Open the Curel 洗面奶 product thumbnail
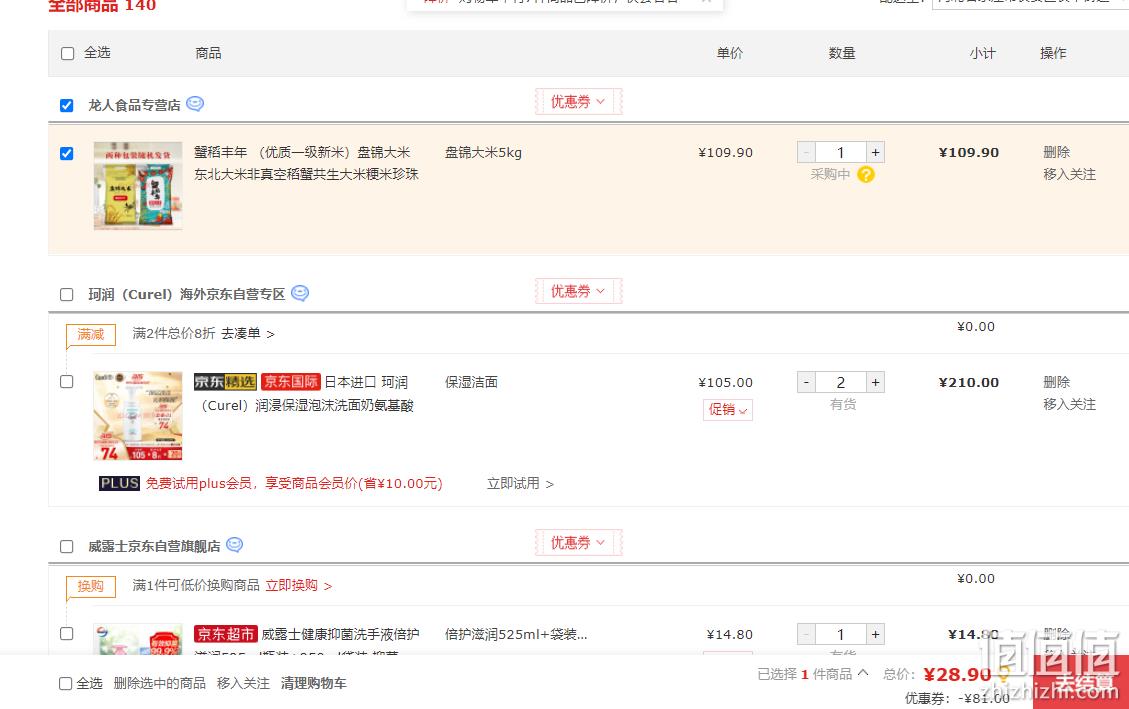 (x=138, y=416)
